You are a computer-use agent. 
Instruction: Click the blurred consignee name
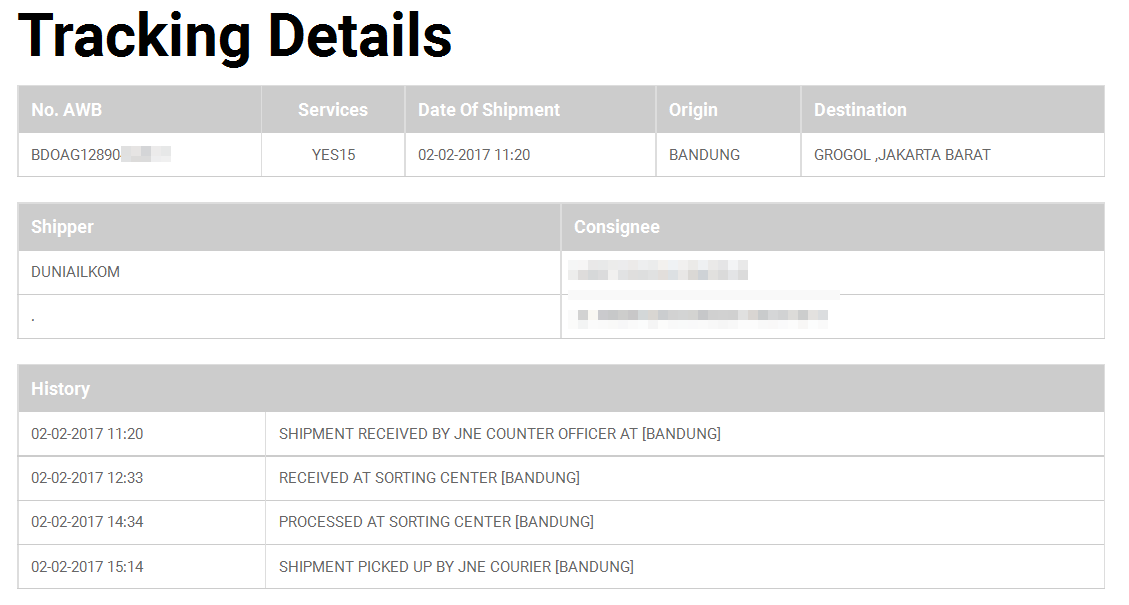(x=658, y=271)
